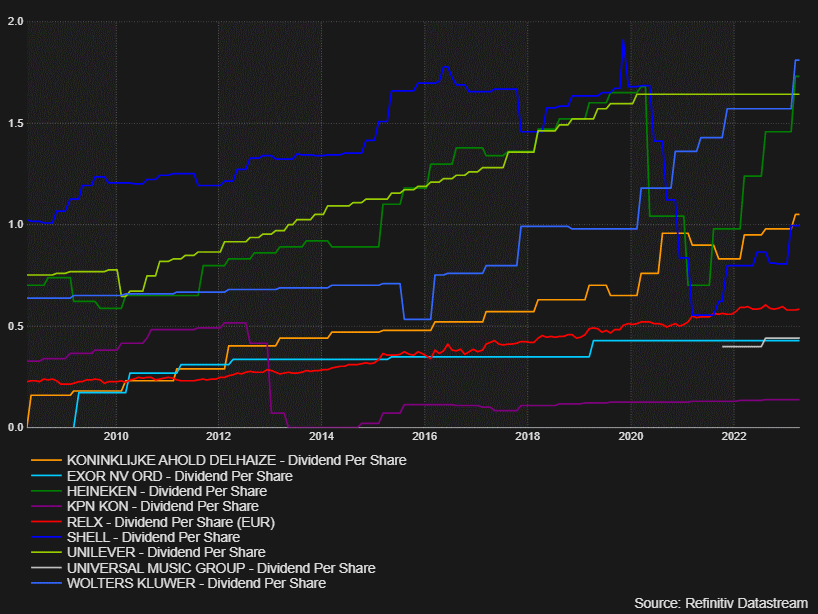Click the 2012 x-axis label
Screen dimensions: 818x614
tap(219, 436)
